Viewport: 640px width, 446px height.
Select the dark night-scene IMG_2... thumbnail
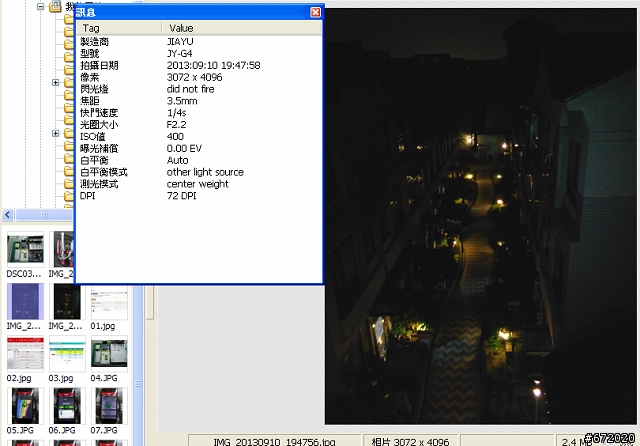(x=67, y=302)
